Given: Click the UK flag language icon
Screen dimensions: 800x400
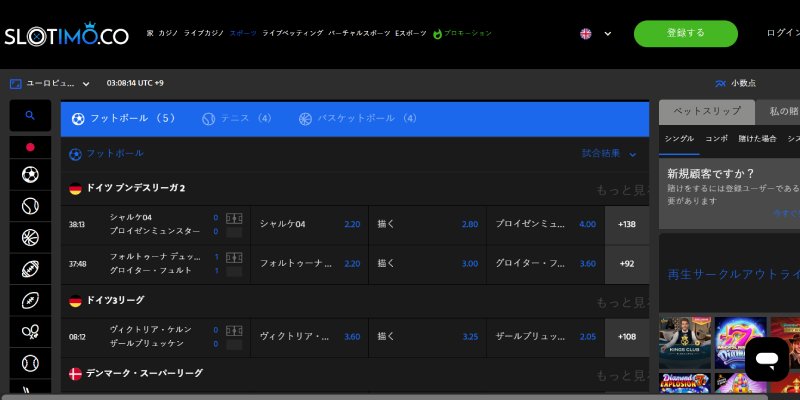Looking at the screenshot, I should pyautogui.click(x=586, y=34).
